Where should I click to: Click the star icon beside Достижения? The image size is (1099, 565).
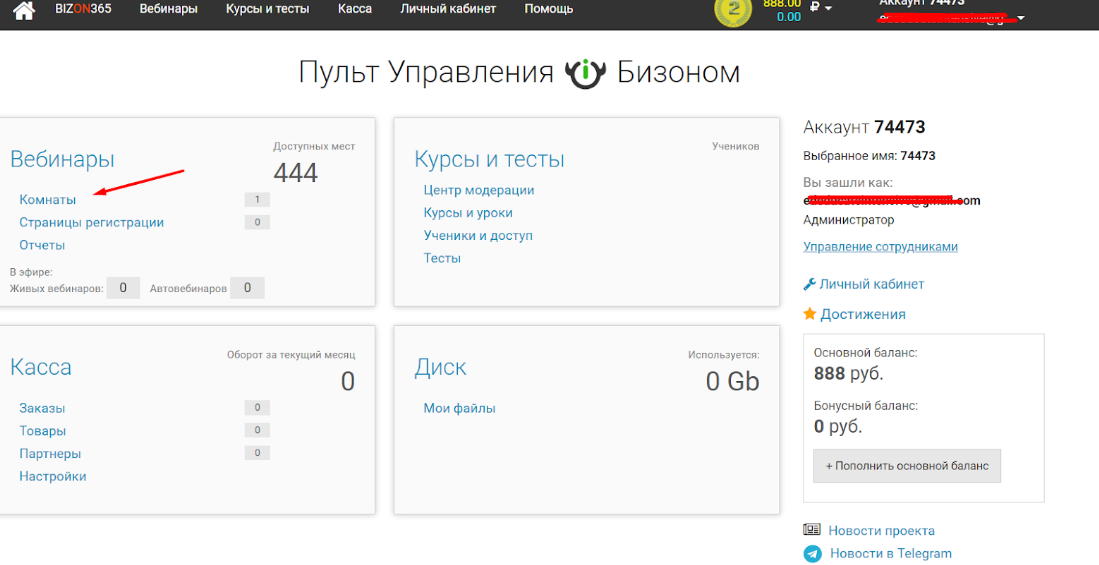click(x=810, y=314)
